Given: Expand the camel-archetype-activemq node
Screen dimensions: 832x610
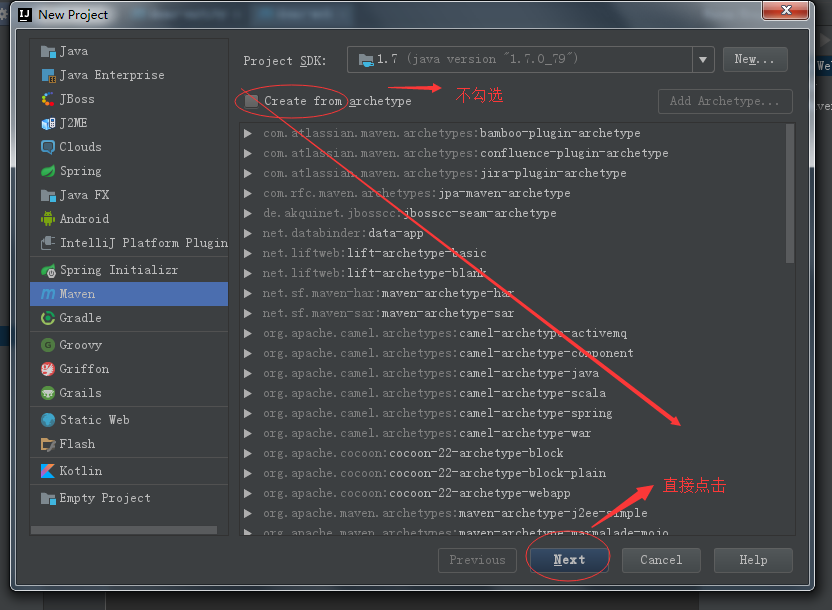Looking at the screenshot, I should tap(248, 334).
